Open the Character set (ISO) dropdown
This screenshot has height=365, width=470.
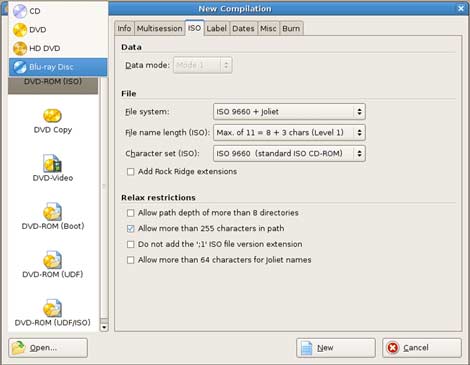[289, 153]
